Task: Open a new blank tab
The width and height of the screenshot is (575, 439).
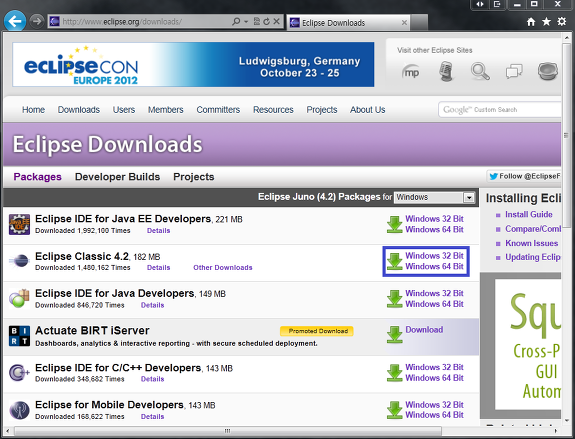Action: tap(419, 22)
